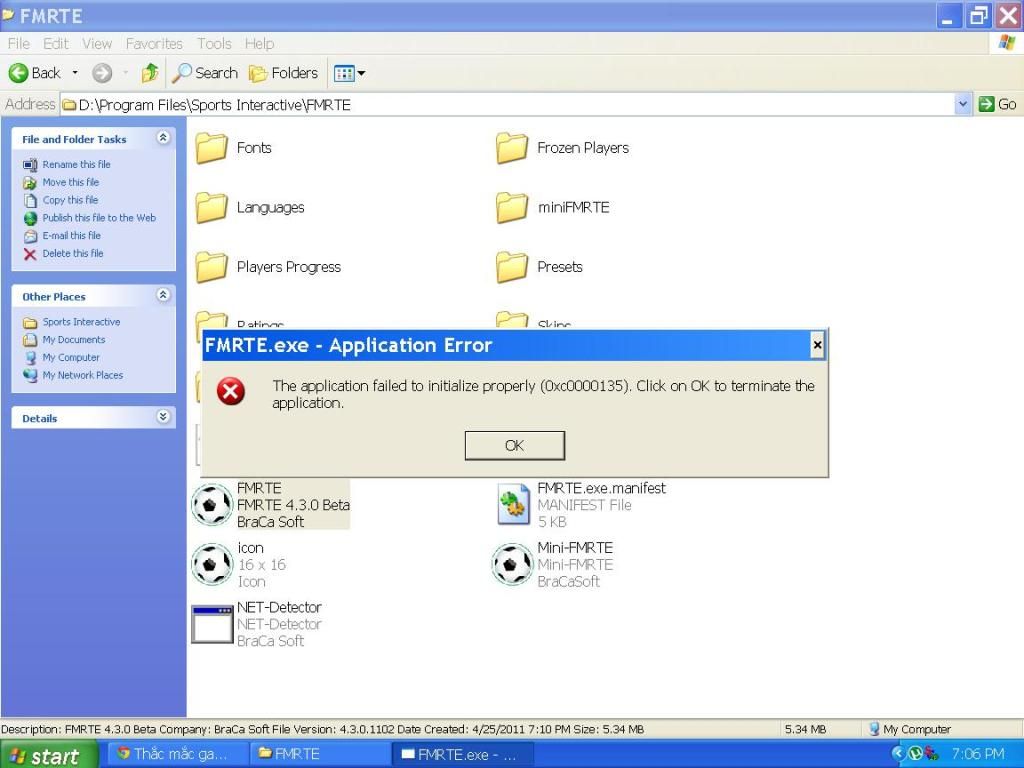Click the system tray clock 7:06 PM

[x=978, y=754]
